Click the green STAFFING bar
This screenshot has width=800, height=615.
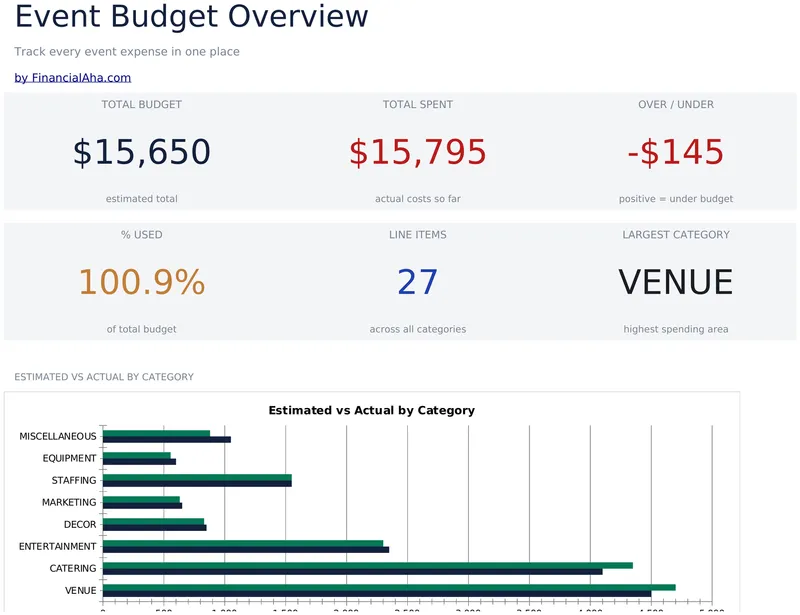coord(197,477)
